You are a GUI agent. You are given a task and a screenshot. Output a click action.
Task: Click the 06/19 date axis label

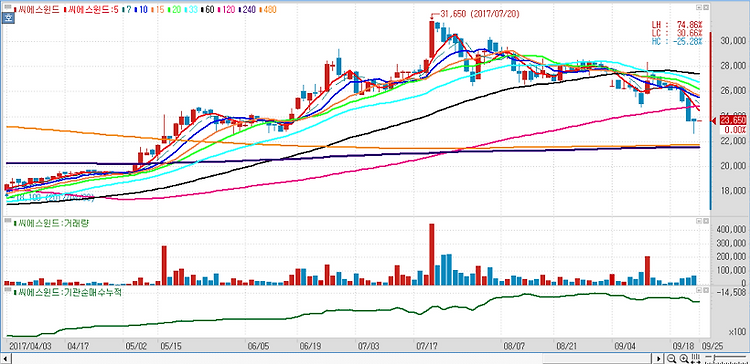click(310, 345)
